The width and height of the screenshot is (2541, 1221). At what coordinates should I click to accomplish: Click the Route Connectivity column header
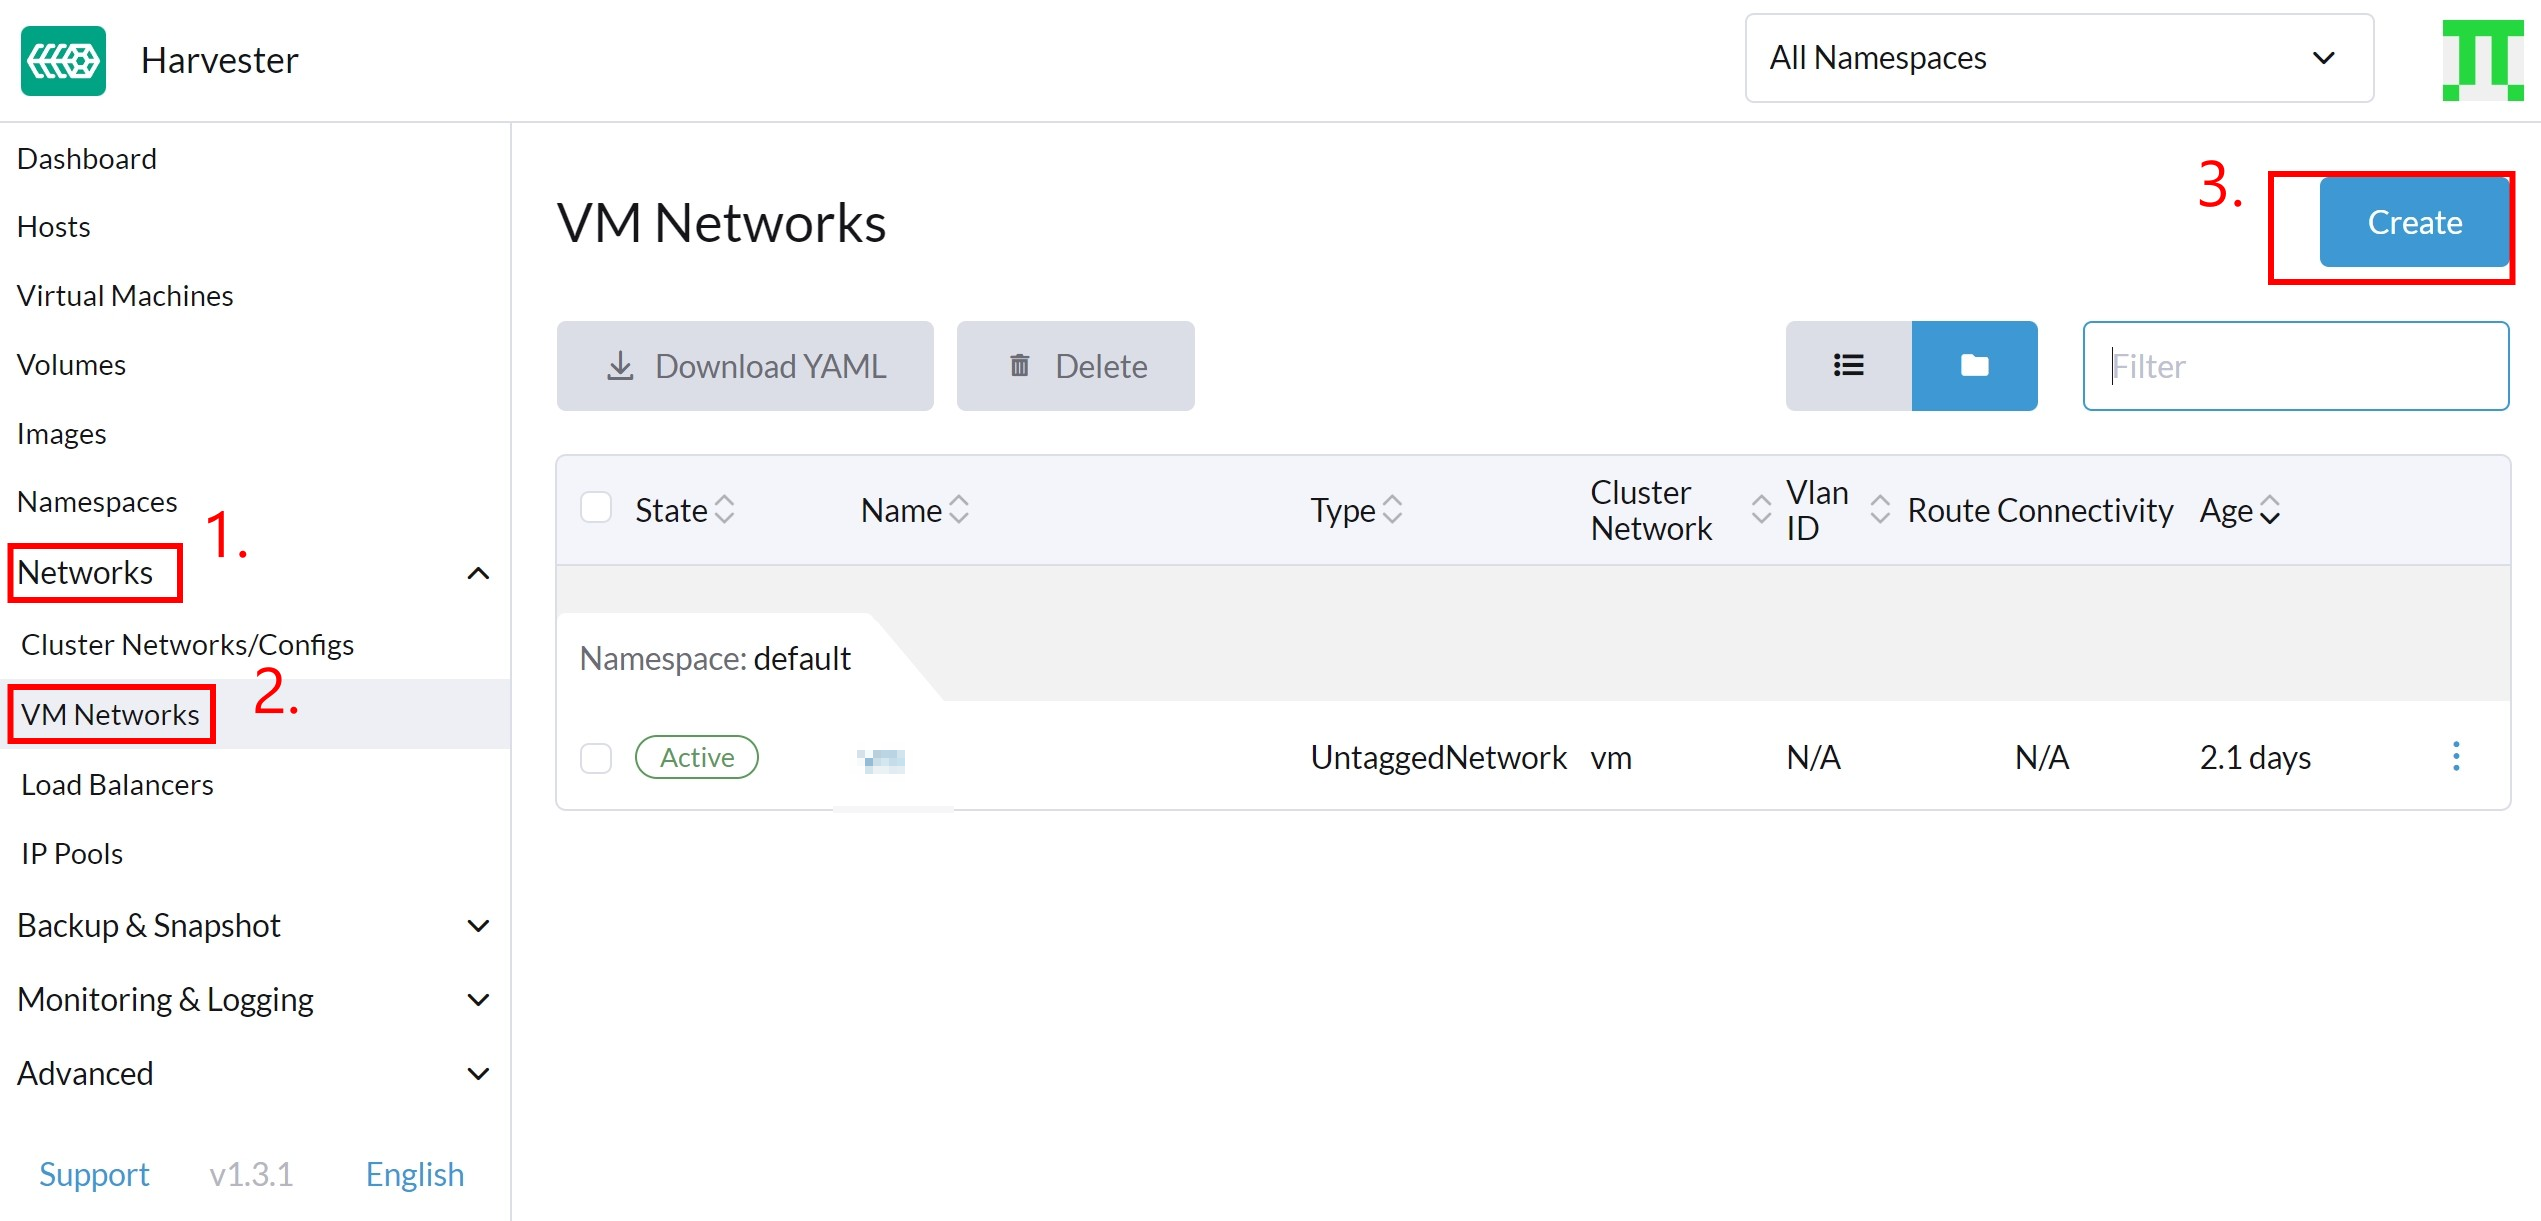coord(2040,510)
